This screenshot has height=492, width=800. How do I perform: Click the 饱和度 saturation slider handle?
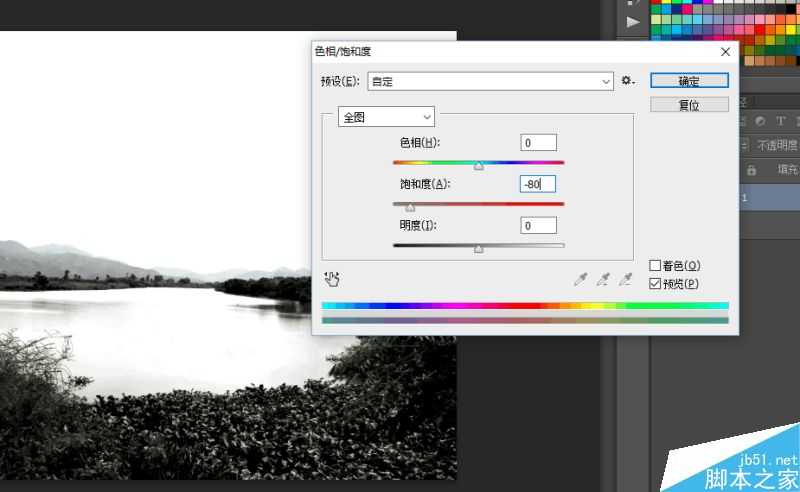pyautogui.click(x=410, y=207)
